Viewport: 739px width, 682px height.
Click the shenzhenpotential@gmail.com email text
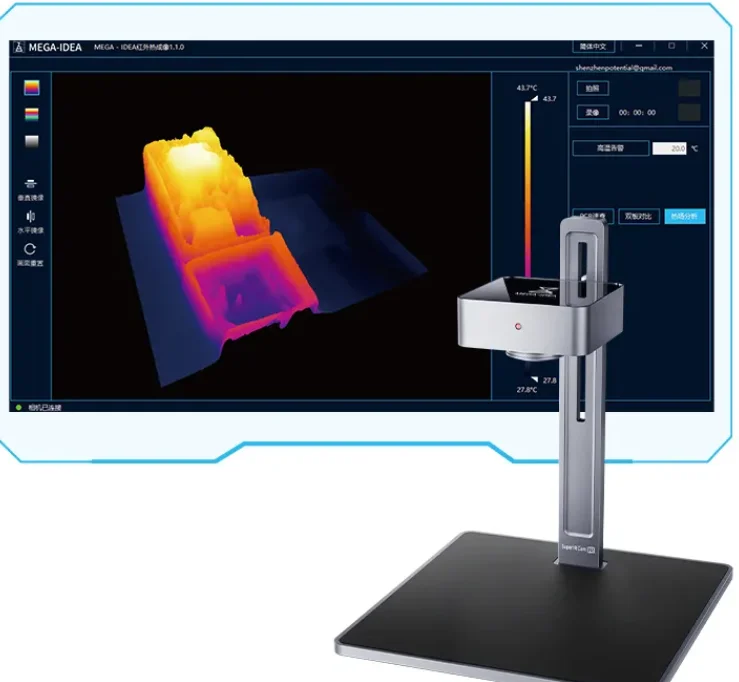tap(624, 68)
